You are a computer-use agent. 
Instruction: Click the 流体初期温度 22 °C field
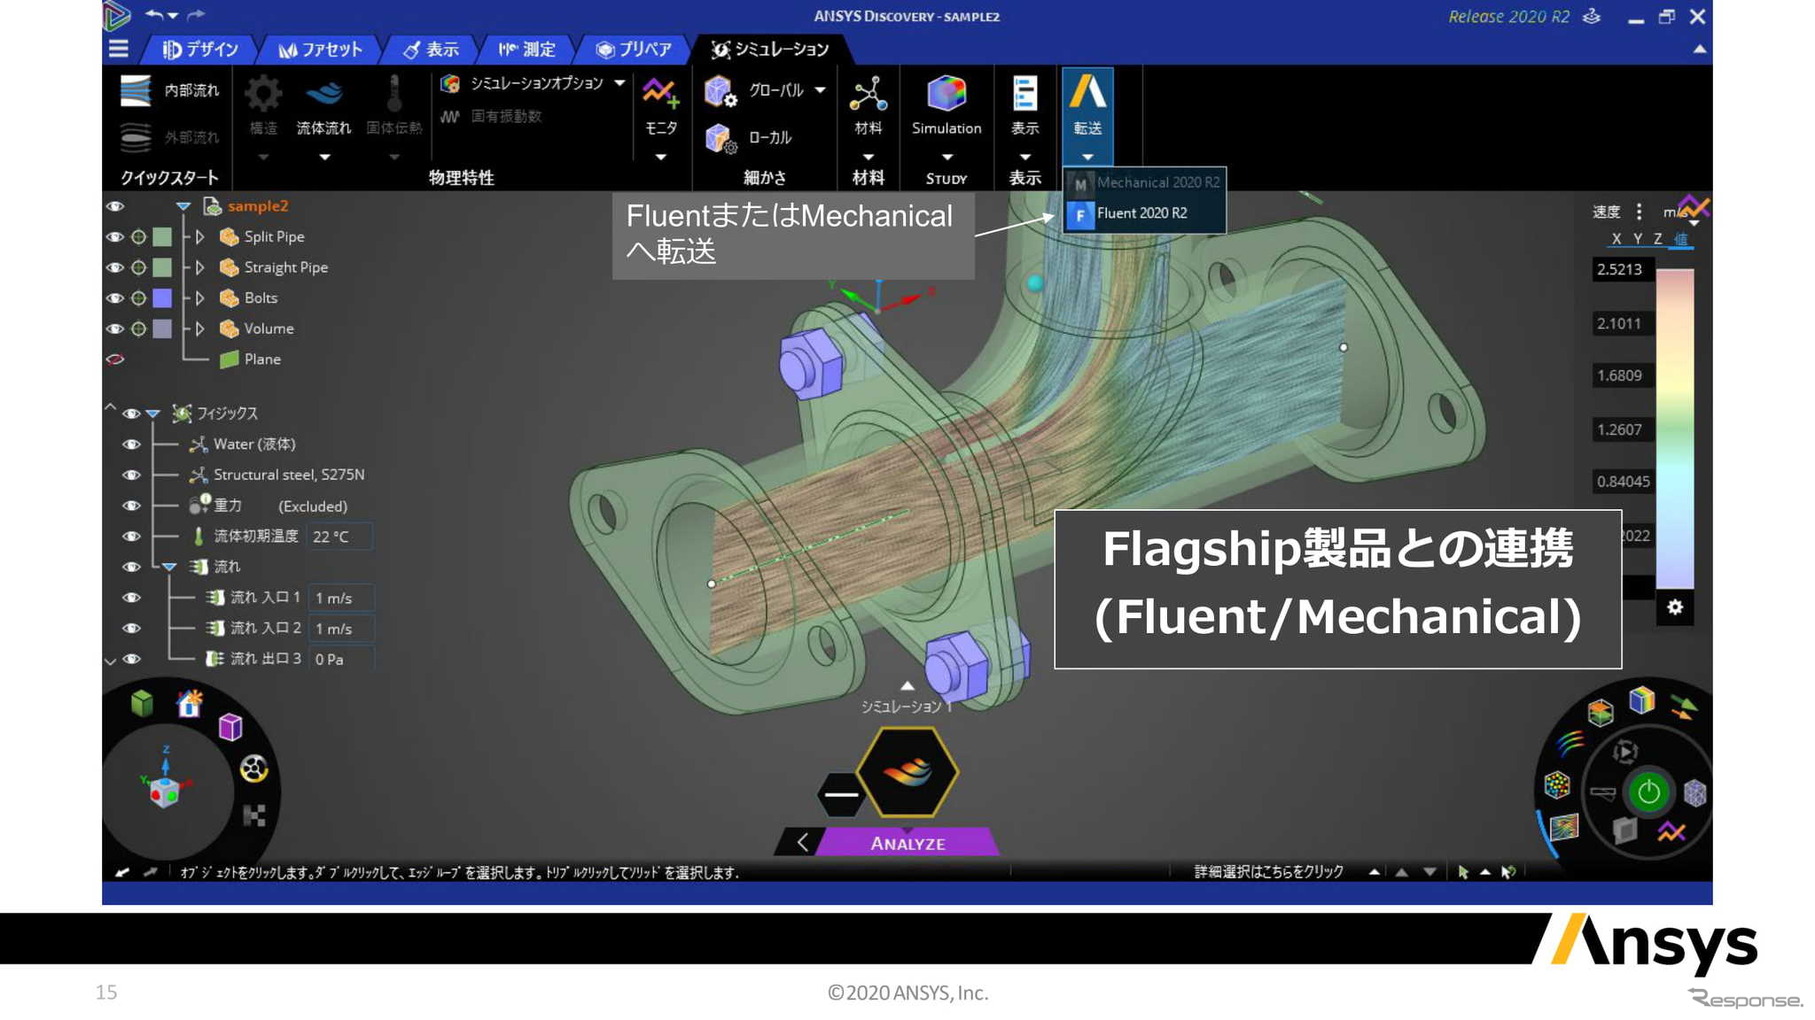pyautogui.click(x=339, y=537)
